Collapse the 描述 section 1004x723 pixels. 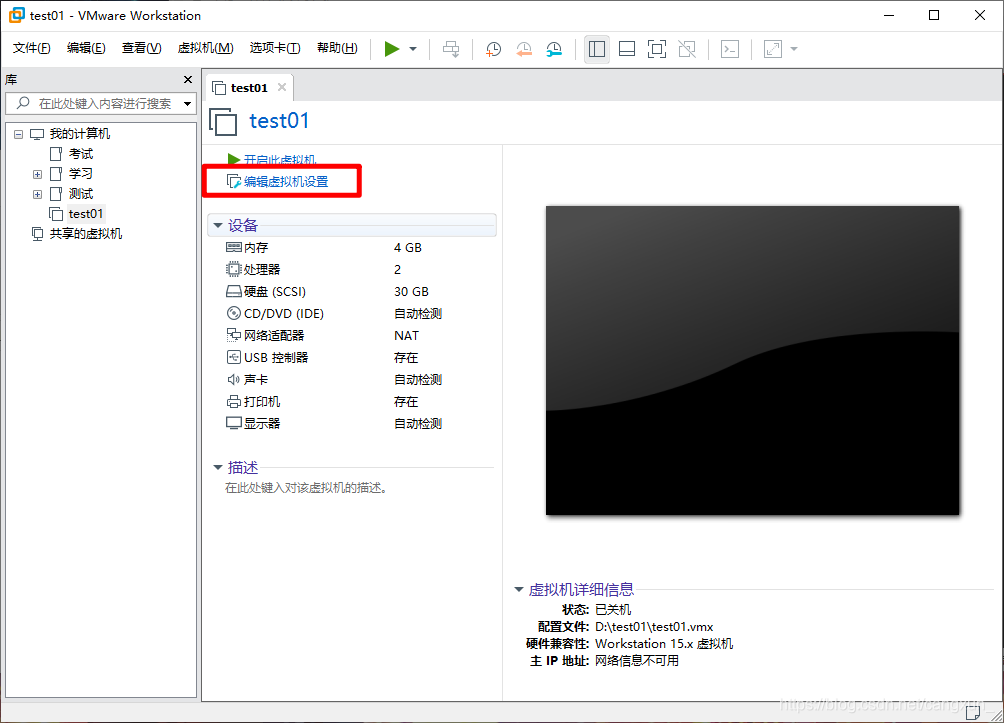pyautogui.click(x=218, y=467)
